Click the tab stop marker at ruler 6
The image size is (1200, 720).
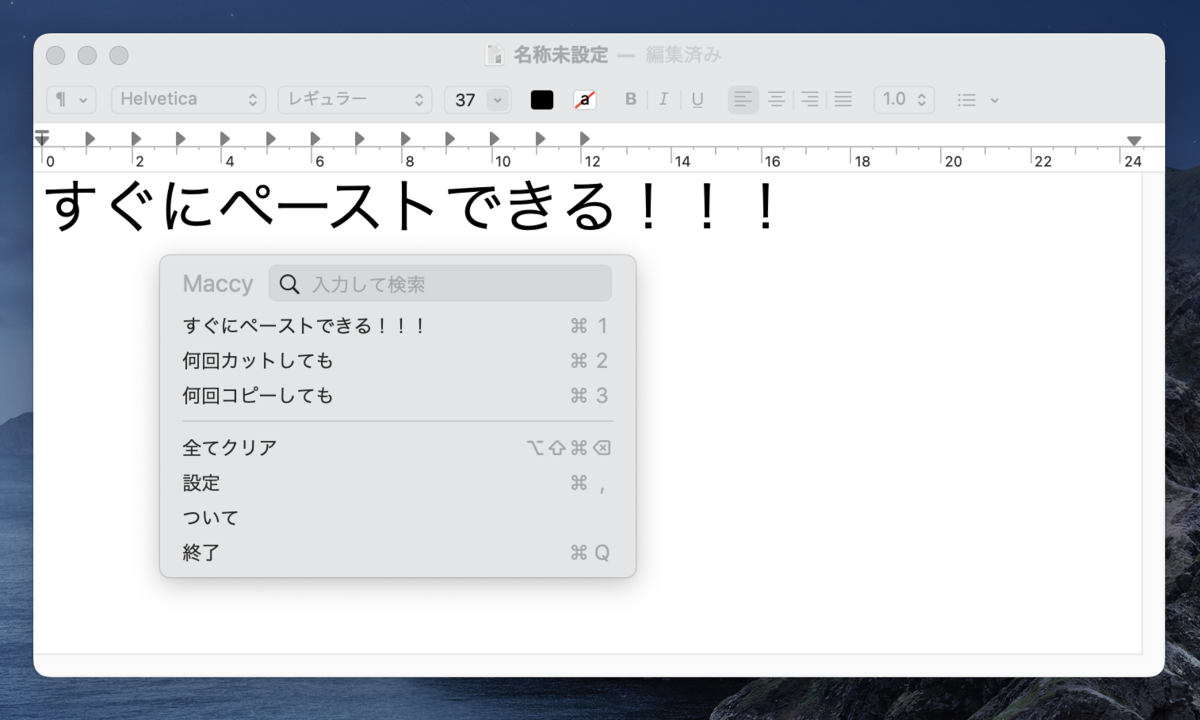point(315,139)
